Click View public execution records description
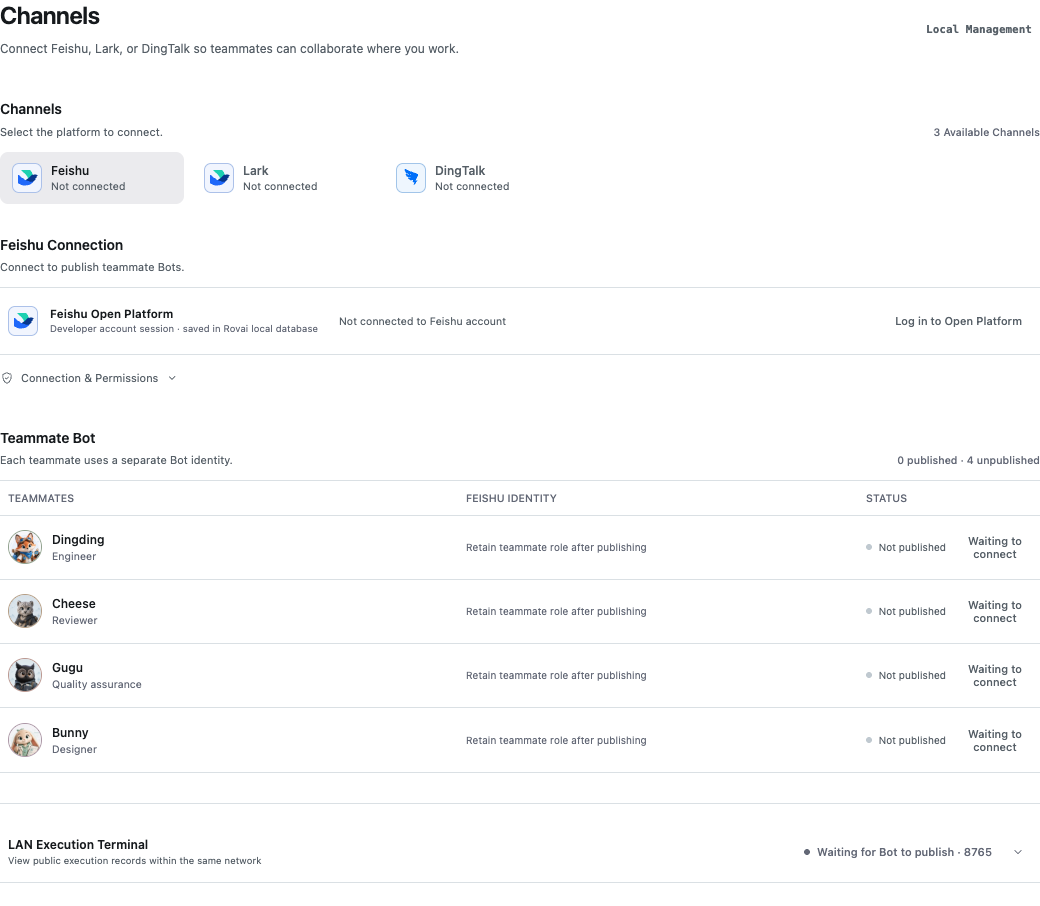The image size is (1040, 906). click(x=135, y=861)
